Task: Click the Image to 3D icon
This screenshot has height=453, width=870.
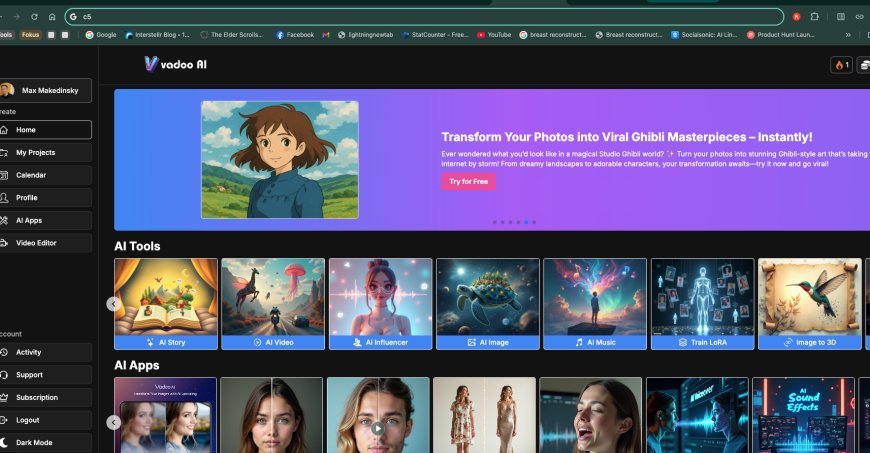Action: pos(788,343)
